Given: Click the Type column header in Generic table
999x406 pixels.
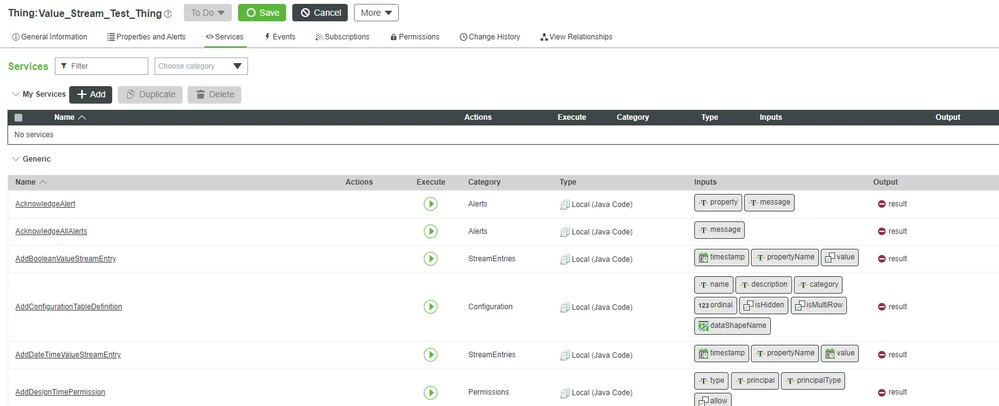Looking at the screenshot, I should [x=568, y=182].
